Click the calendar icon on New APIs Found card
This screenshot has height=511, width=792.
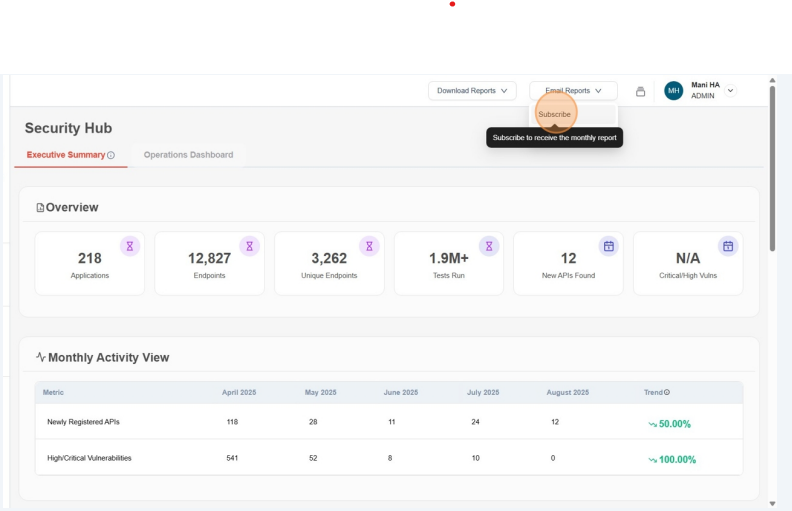pyautogui.click(x=608, y=245)
